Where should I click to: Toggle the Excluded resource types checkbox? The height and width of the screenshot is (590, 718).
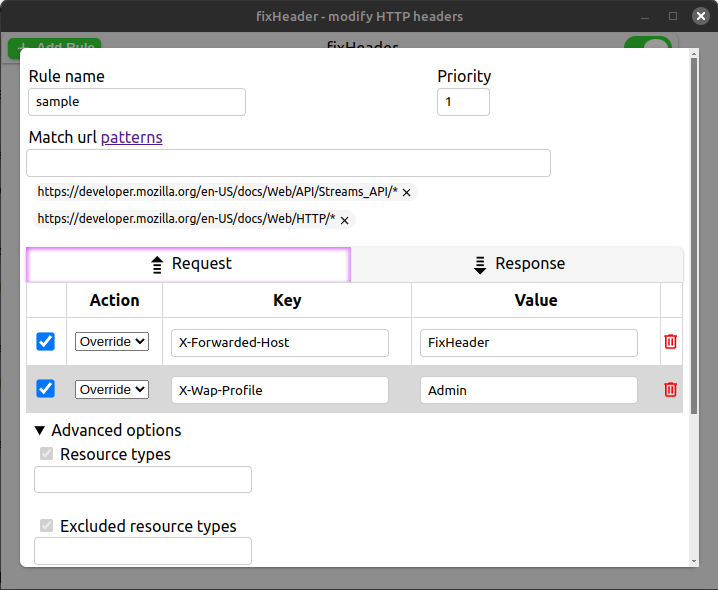point(46,526)
